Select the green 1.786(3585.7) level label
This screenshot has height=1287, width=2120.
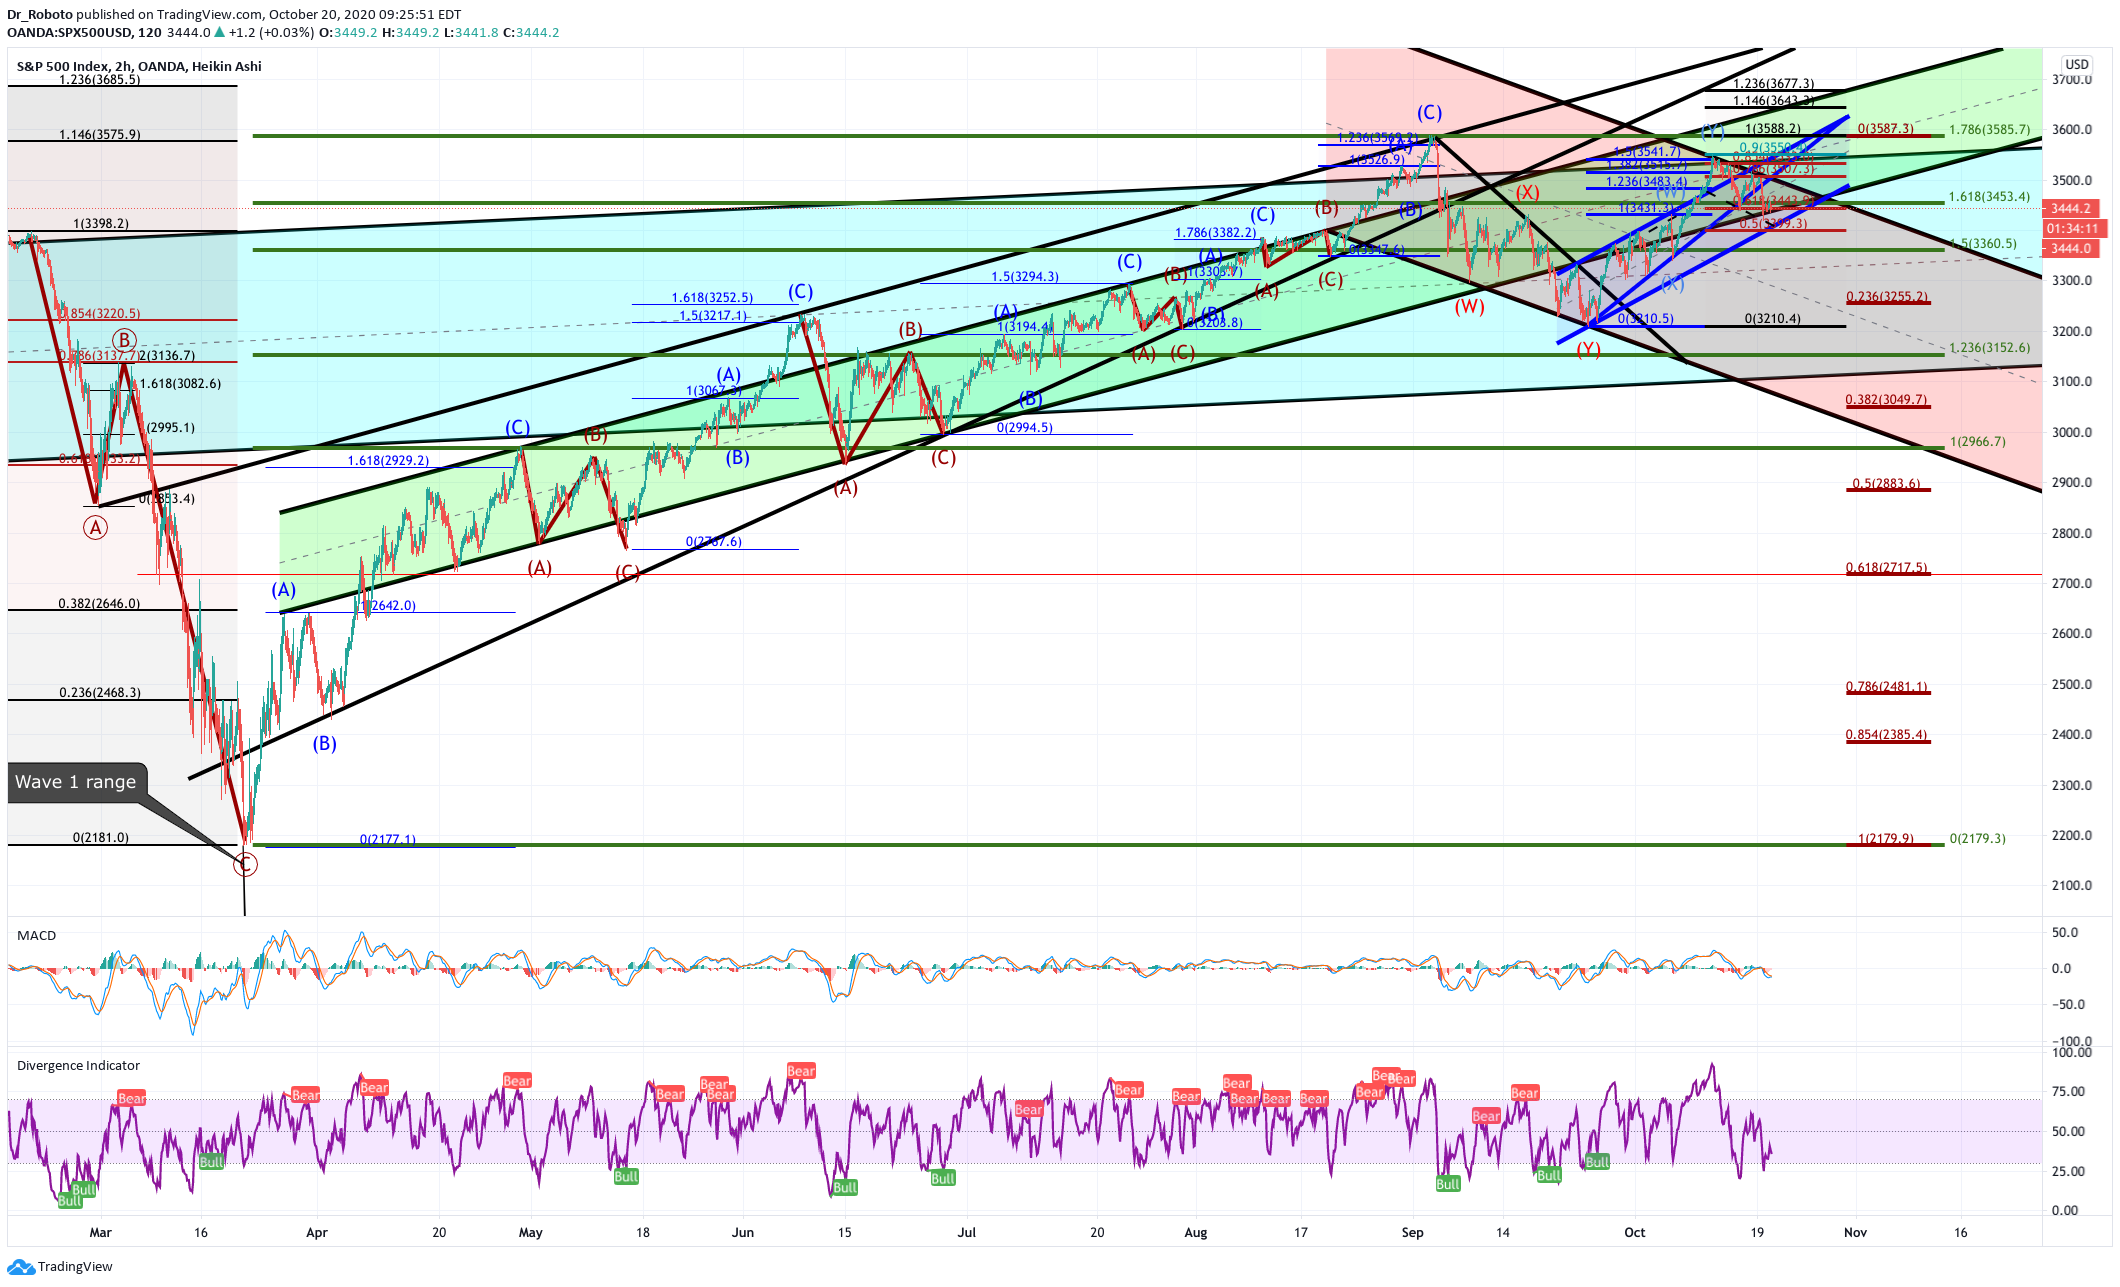pos(1990,130)
